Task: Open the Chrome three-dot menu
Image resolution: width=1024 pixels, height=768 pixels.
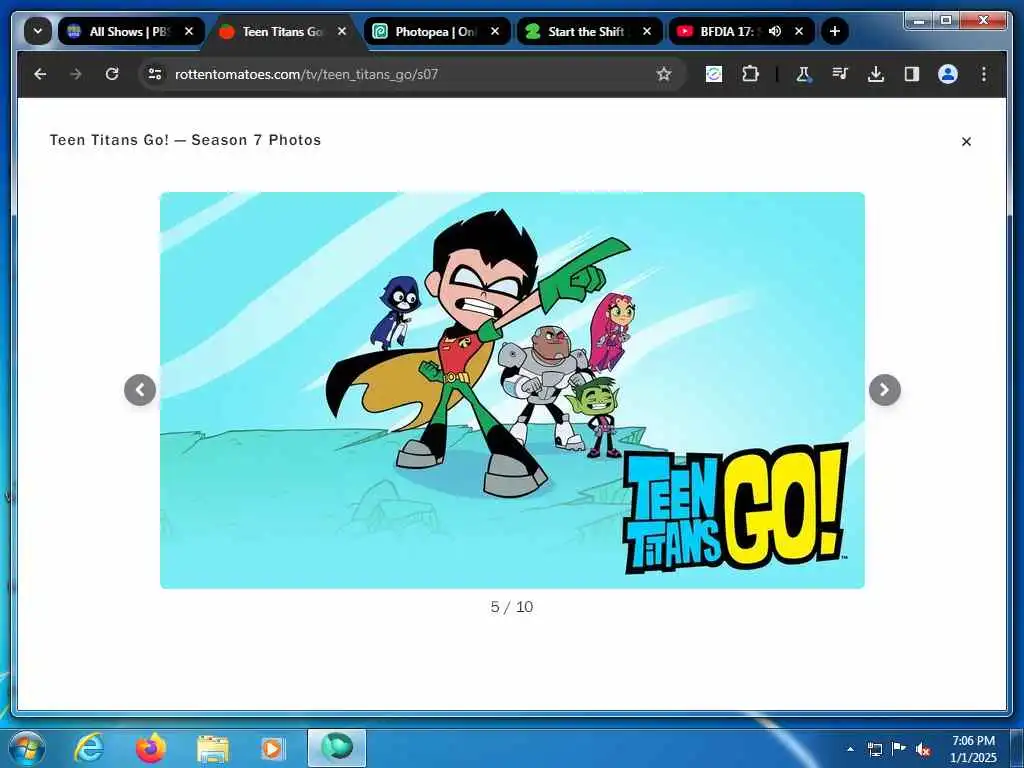Action: pyautogui.click(x=984, y=74)
